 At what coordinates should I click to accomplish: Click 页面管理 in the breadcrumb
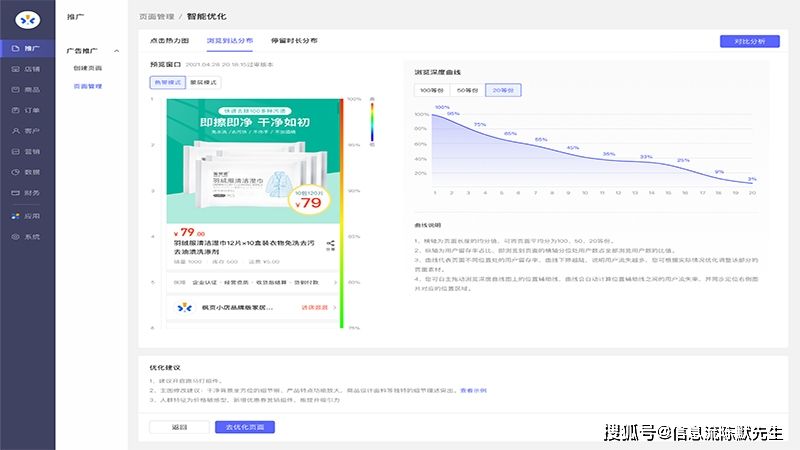coord(157,17)
